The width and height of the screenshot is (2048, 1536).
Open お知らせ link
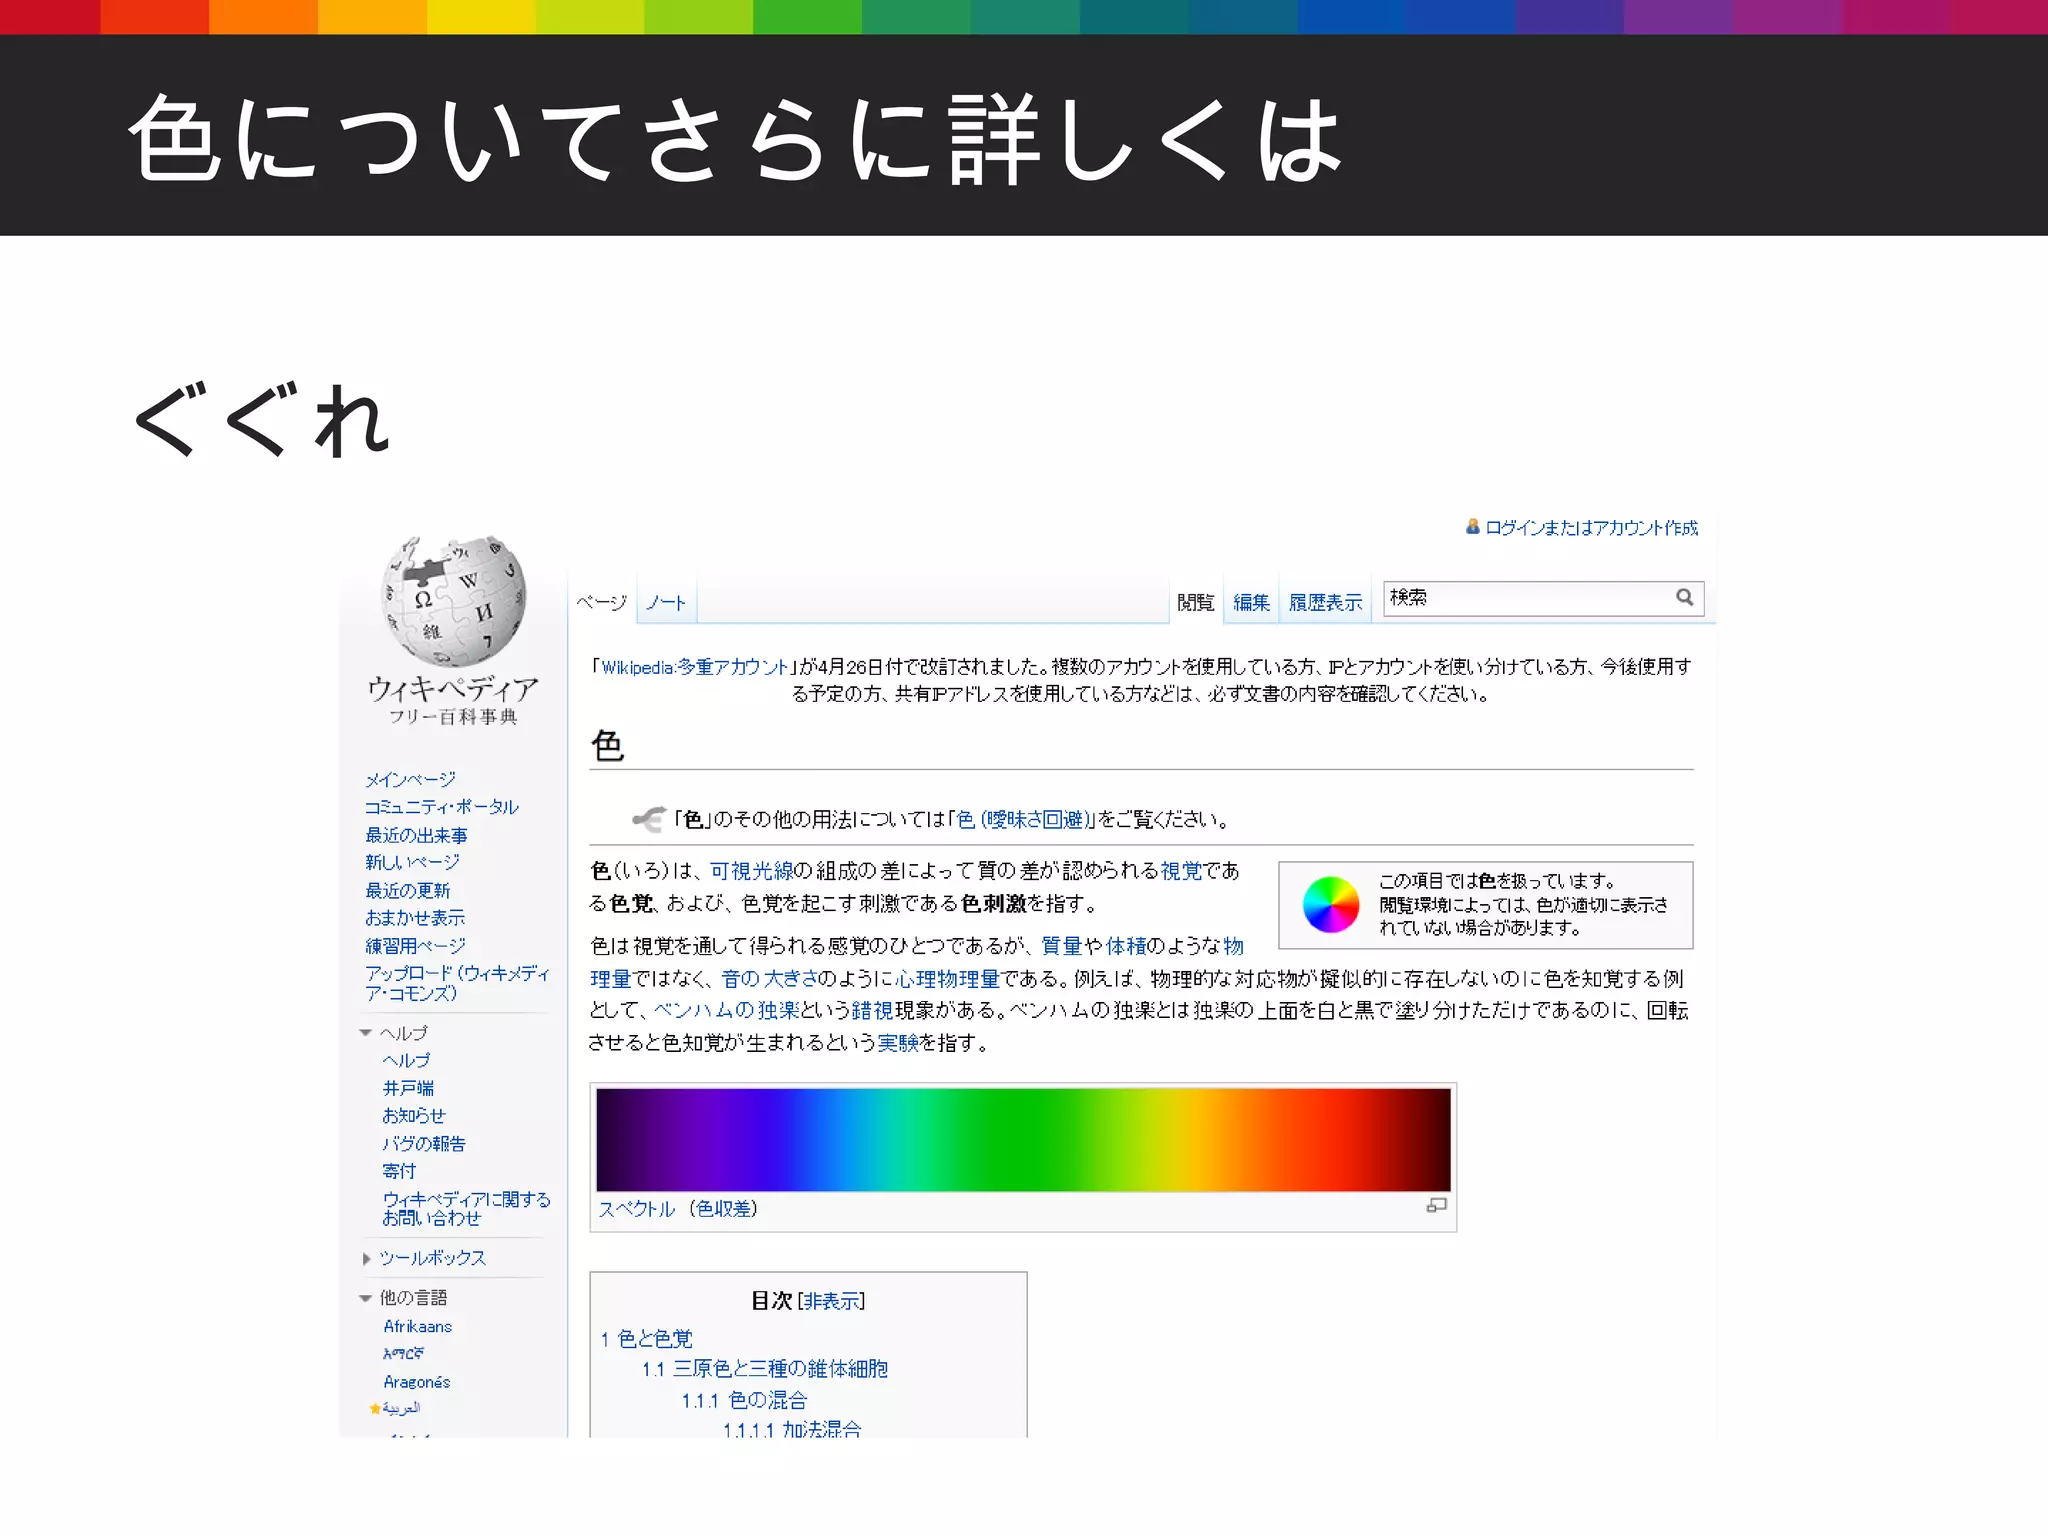tap(414, 1115)
